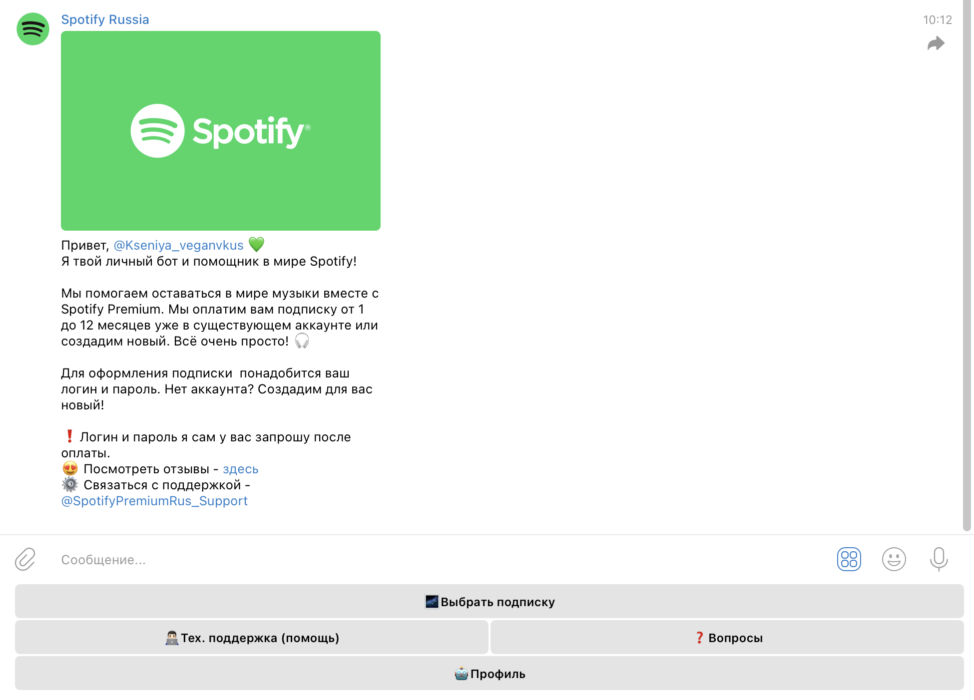Viewport: 974px width, 700px height.
Task: Click the red exclamation mark emoji
Action: (x=69, y=437)
